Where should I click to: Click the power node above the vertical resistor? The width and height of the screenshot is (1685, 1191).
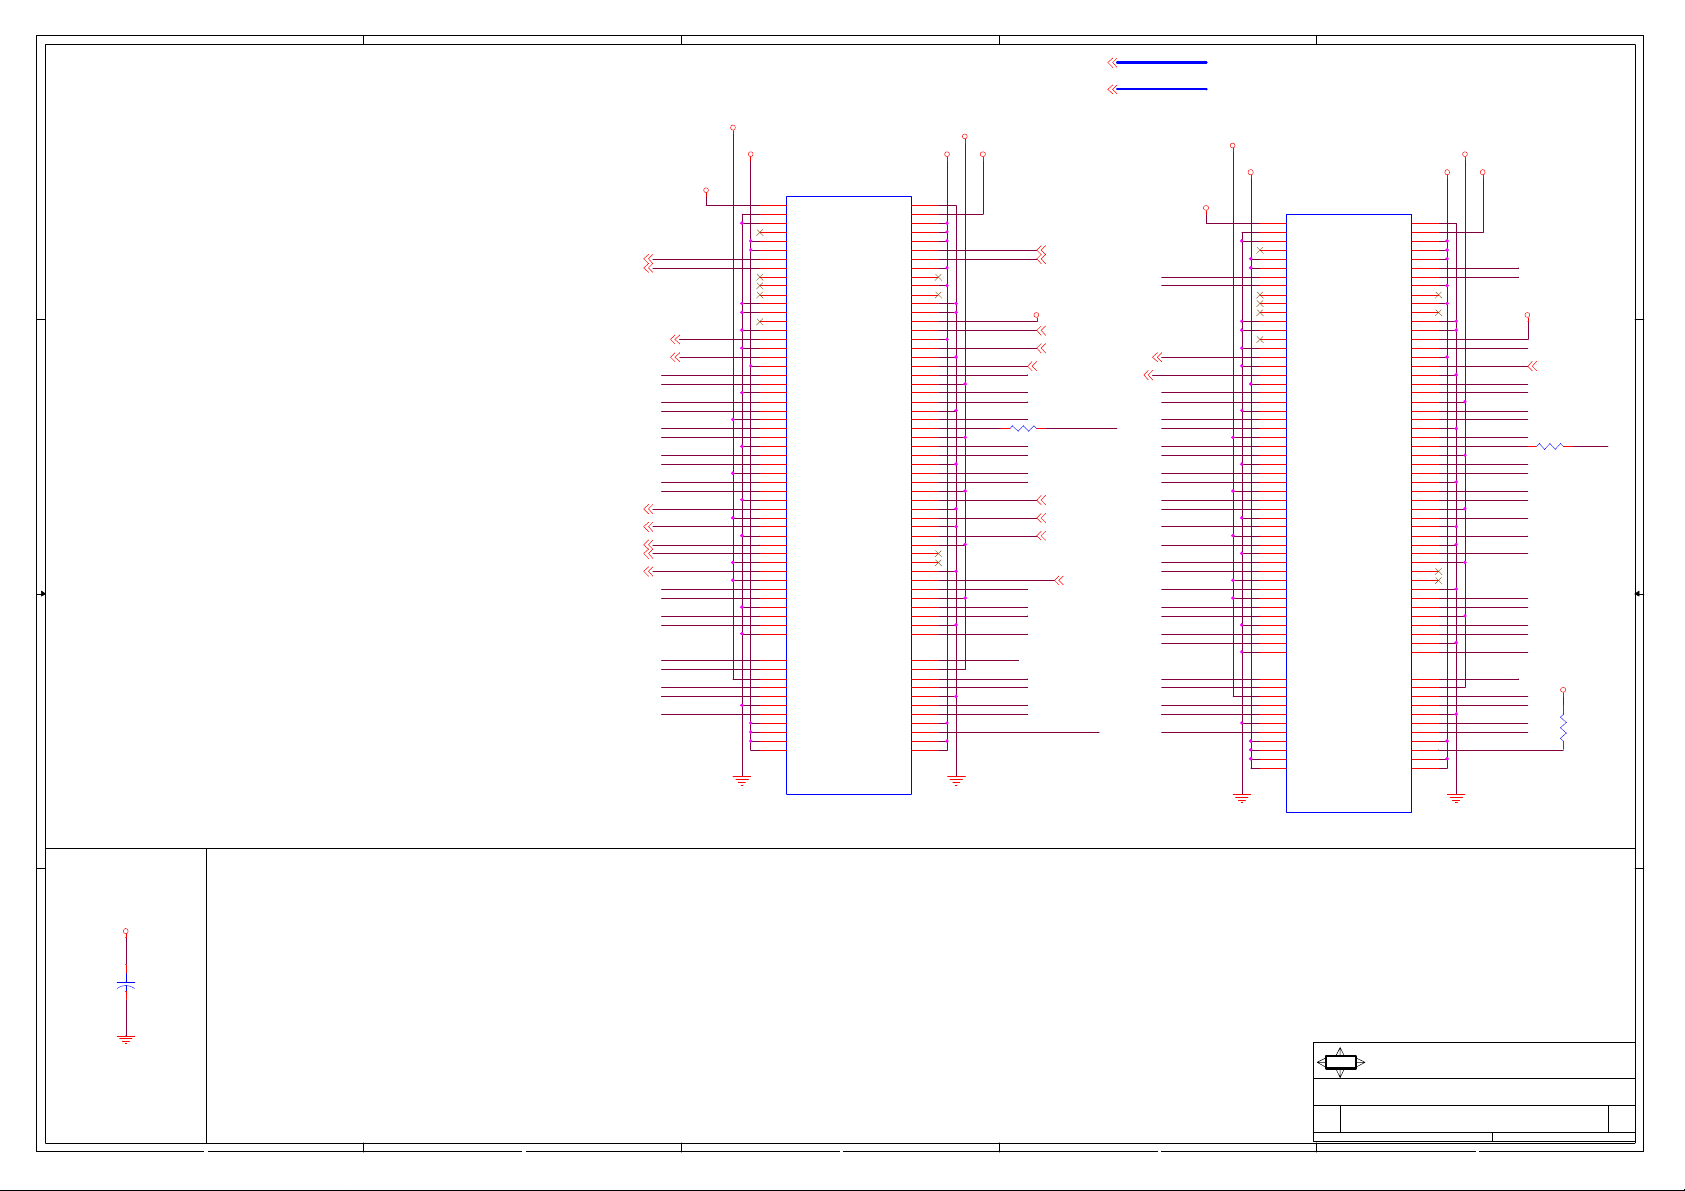click(1563, 690)
